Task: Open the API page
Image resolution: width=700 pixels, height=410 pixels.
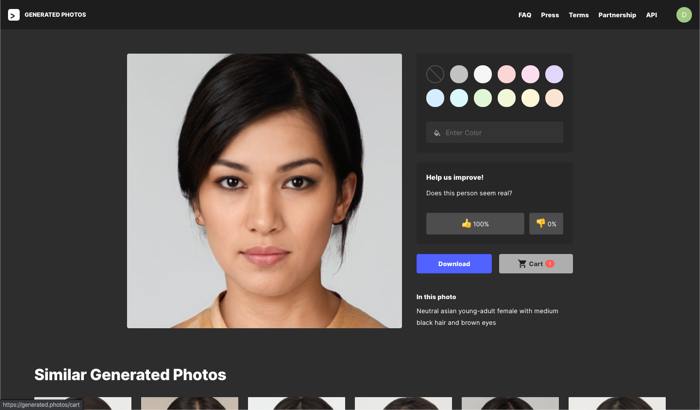Action: coord(651,15)
